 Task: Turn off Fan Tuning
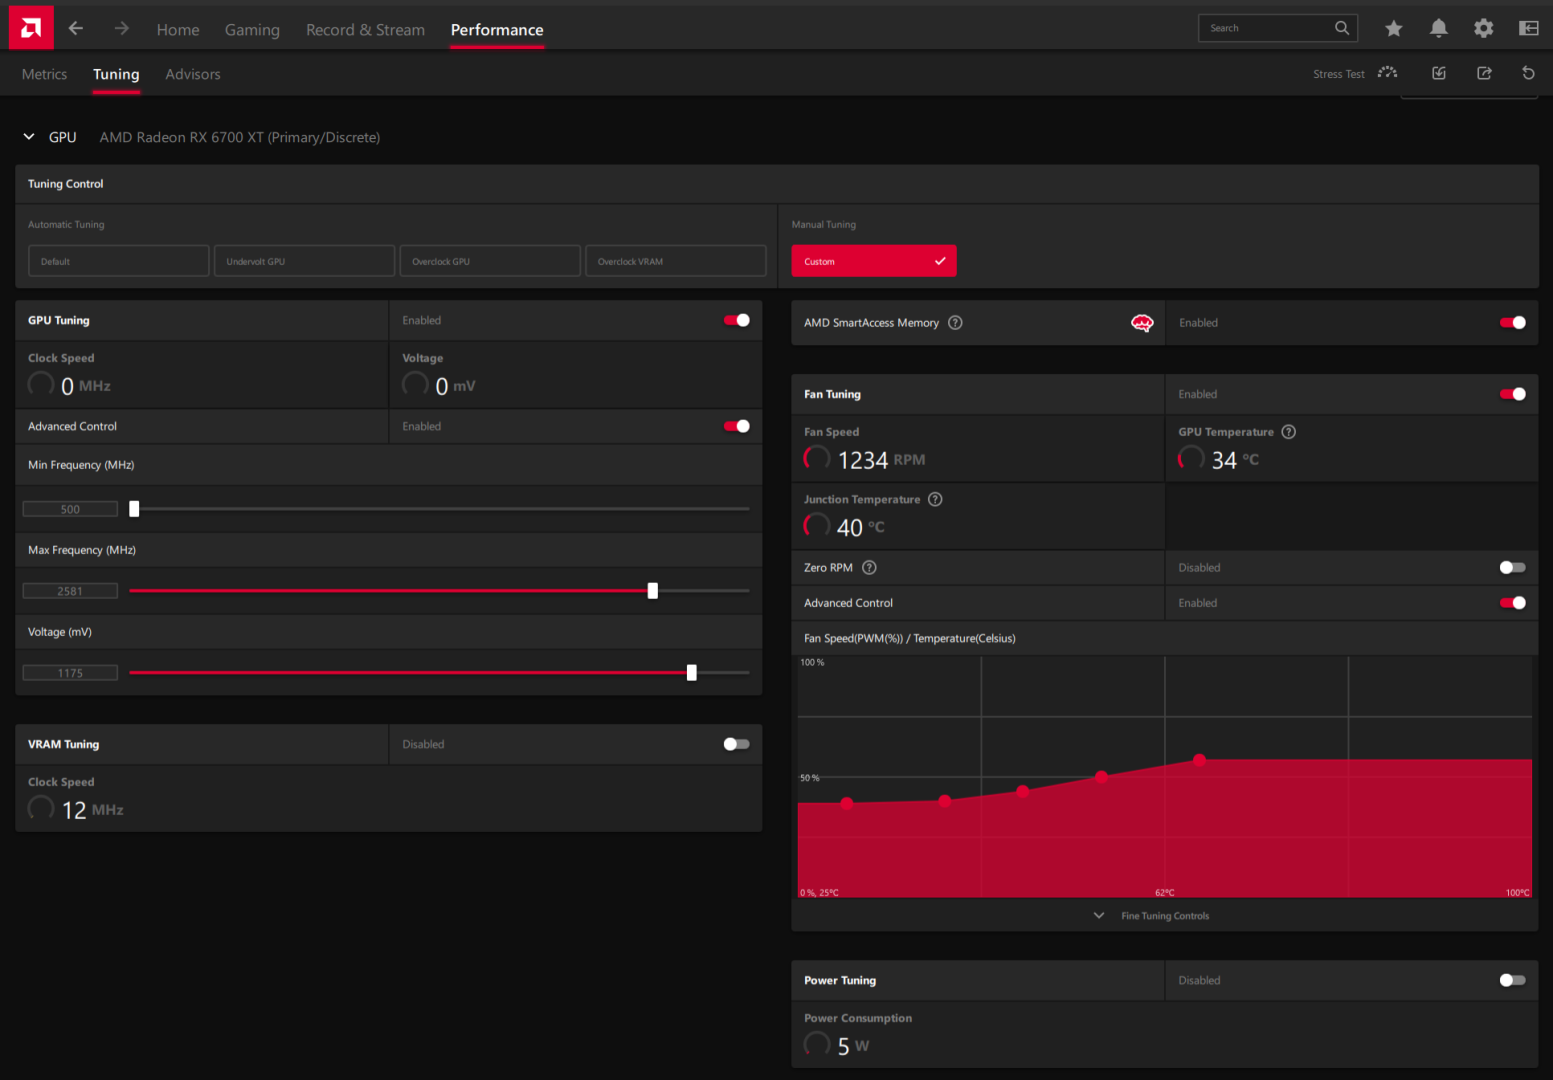(1513, 394)
